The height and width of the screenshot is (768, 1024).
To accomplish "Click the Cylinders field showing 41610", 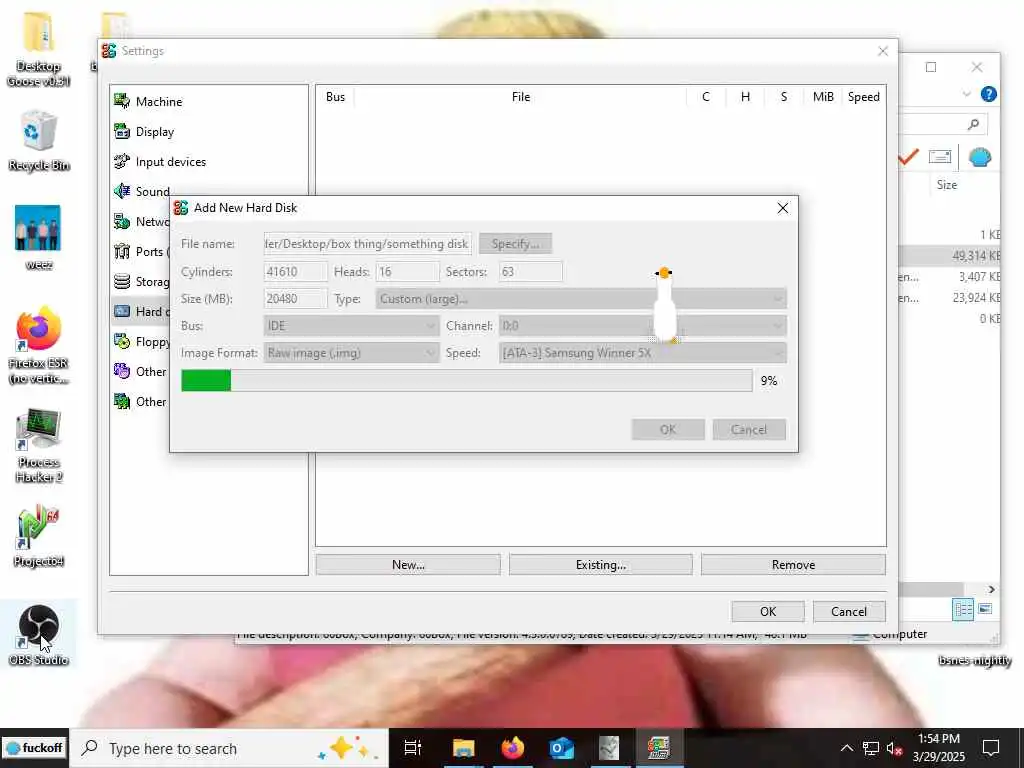I will point(296,272).
